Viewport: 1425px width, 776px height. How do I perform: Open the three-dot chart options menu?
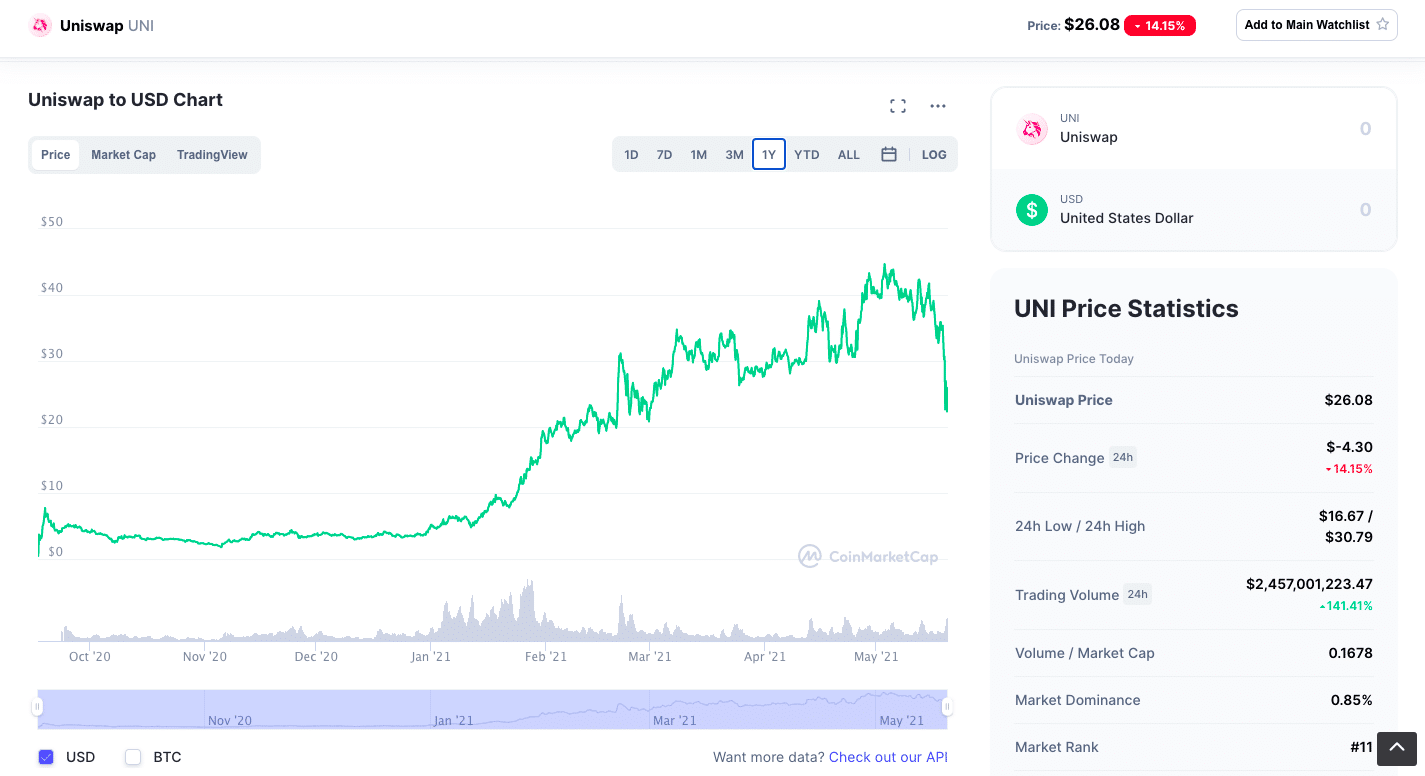pyautogui.click(x=938, y=106)
